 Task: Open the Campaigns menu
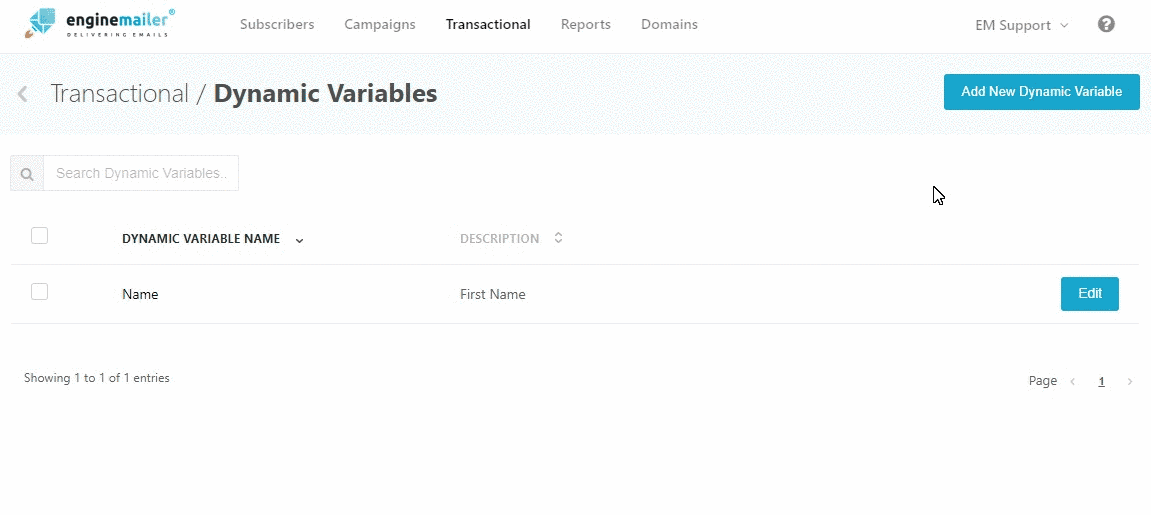click(x=380, y=24)
